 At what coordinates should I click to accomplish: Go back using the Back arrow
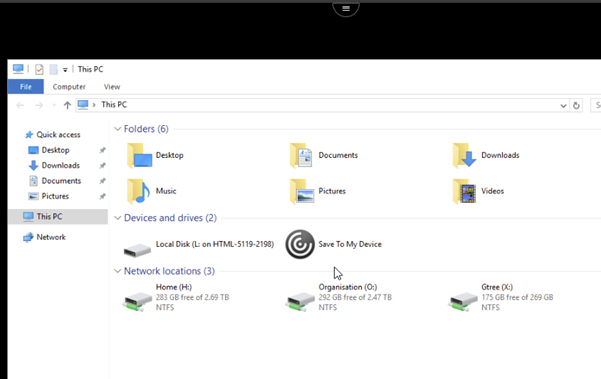click(20, 105)
